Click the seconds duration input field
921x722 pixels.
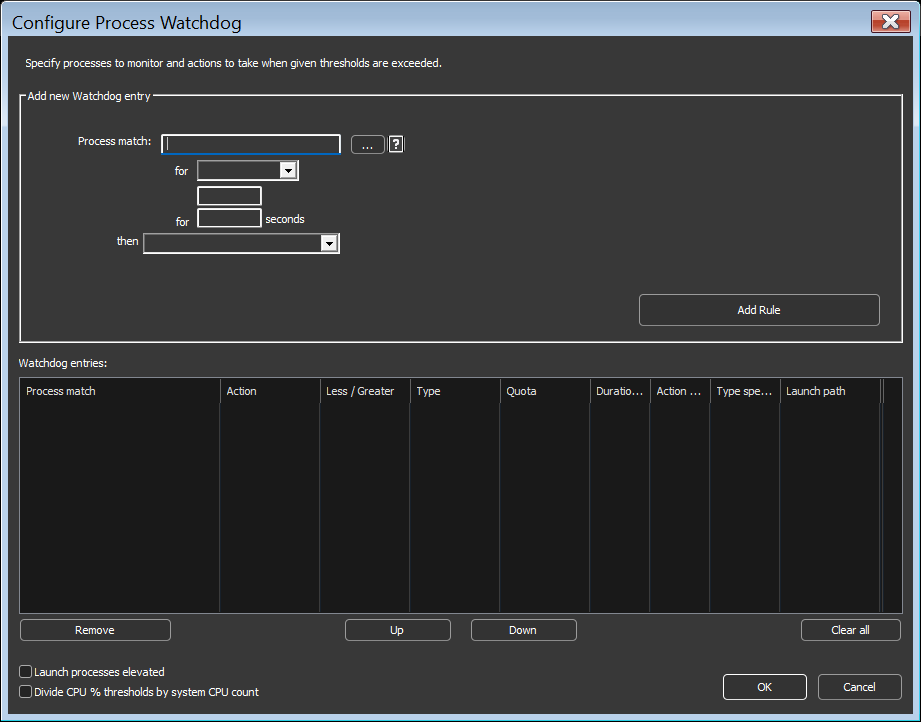coord(229,218)
